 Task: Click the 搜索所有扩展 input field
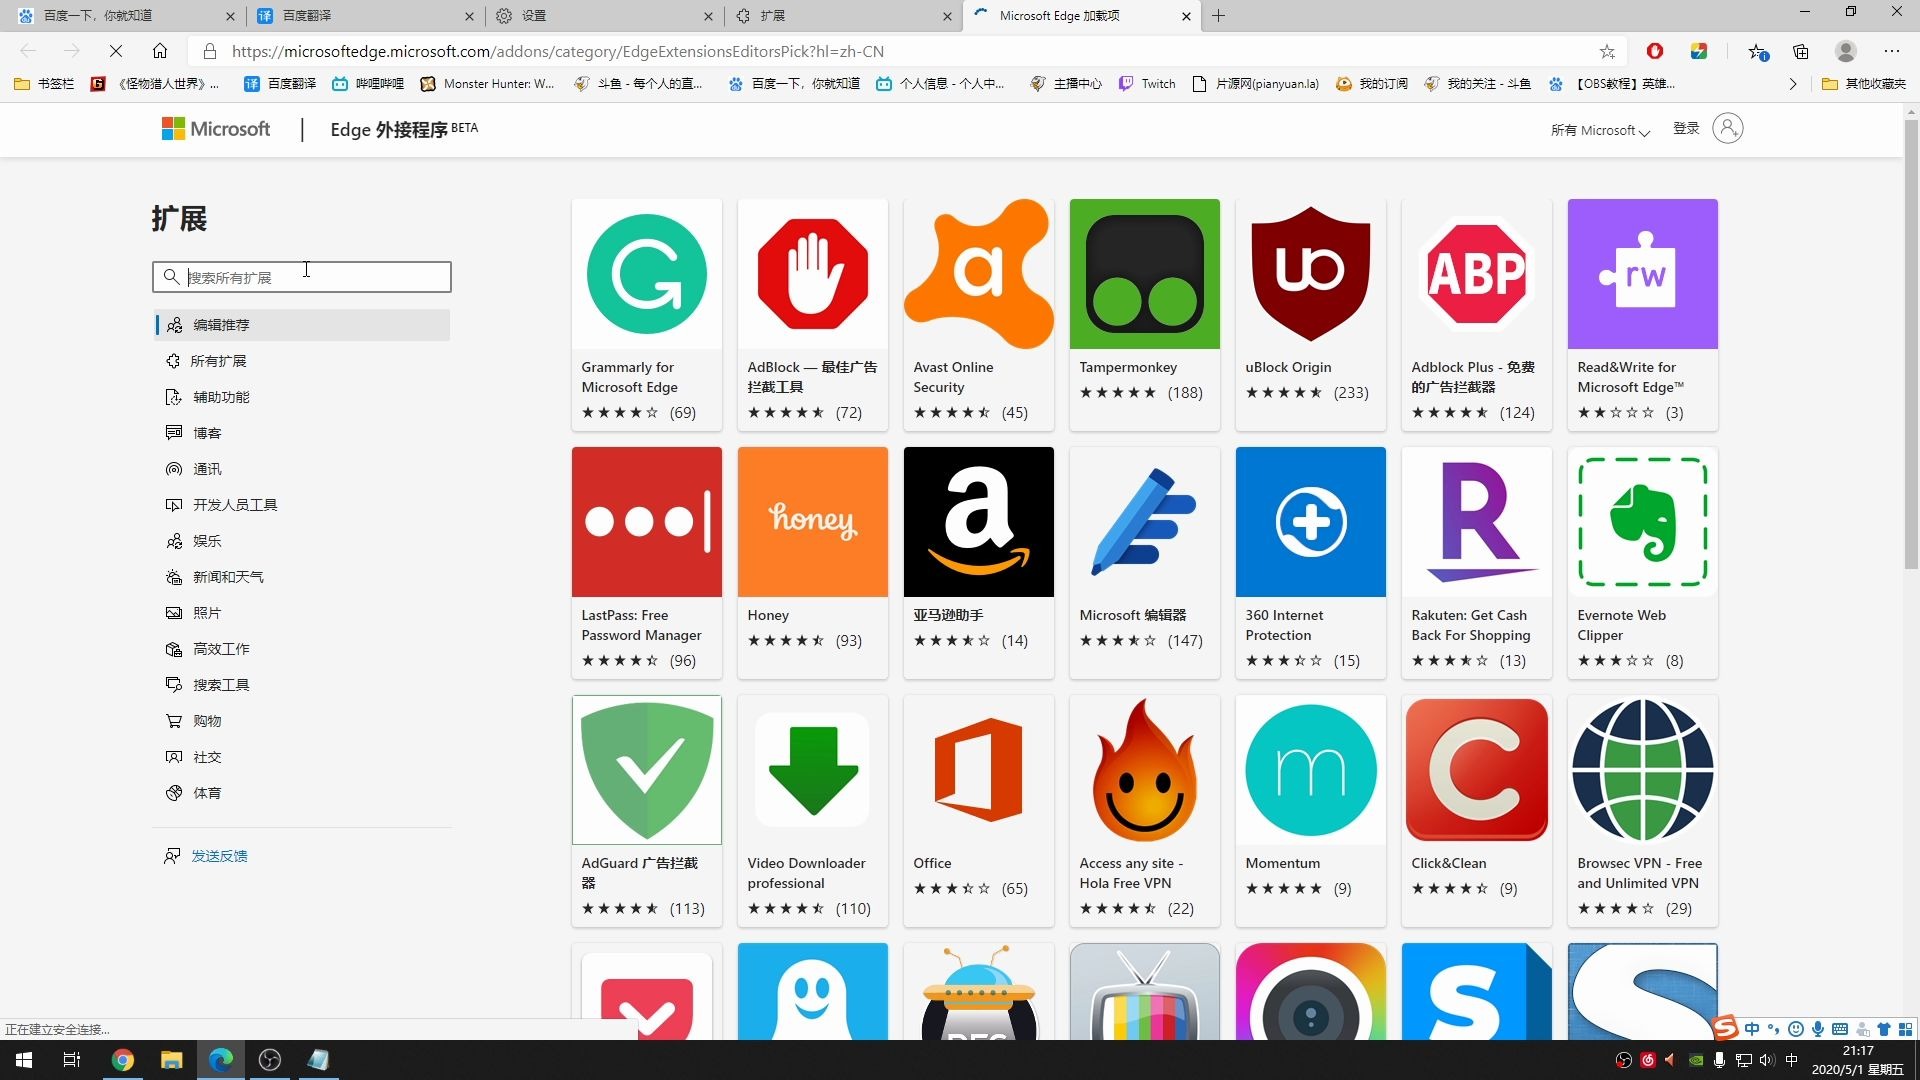point(305,276)
